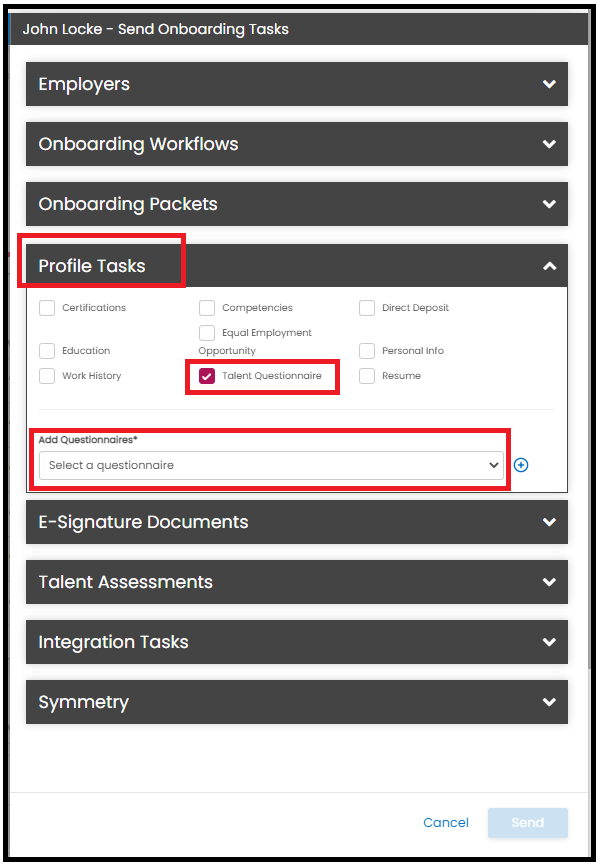Enable the Direct Deposit checkbox

pyautogui.click(x=367, y=308)
